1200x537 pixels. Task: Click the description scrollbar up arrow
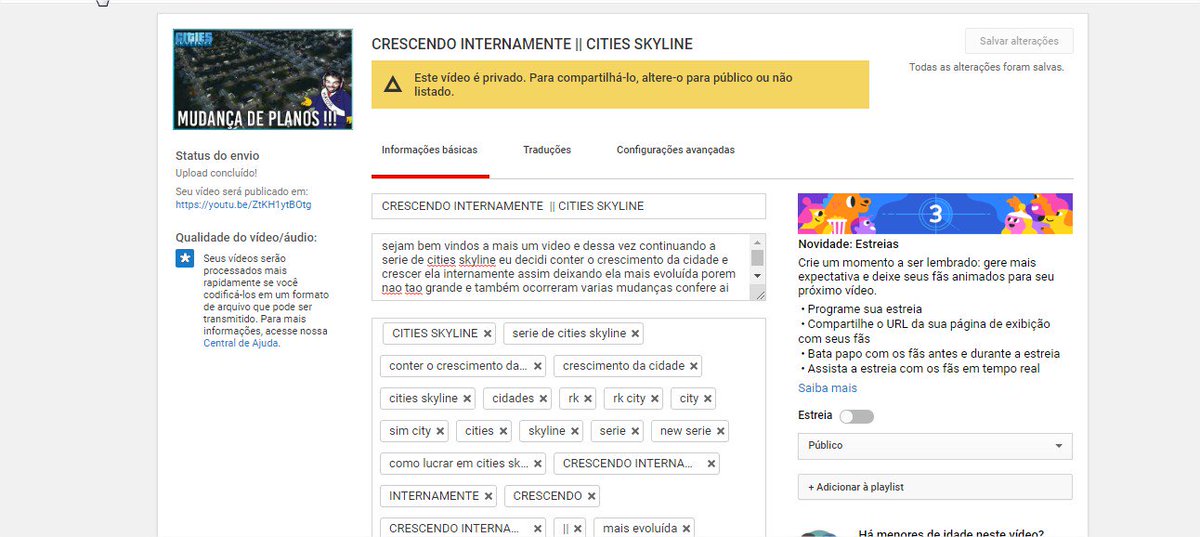point(758,241)
